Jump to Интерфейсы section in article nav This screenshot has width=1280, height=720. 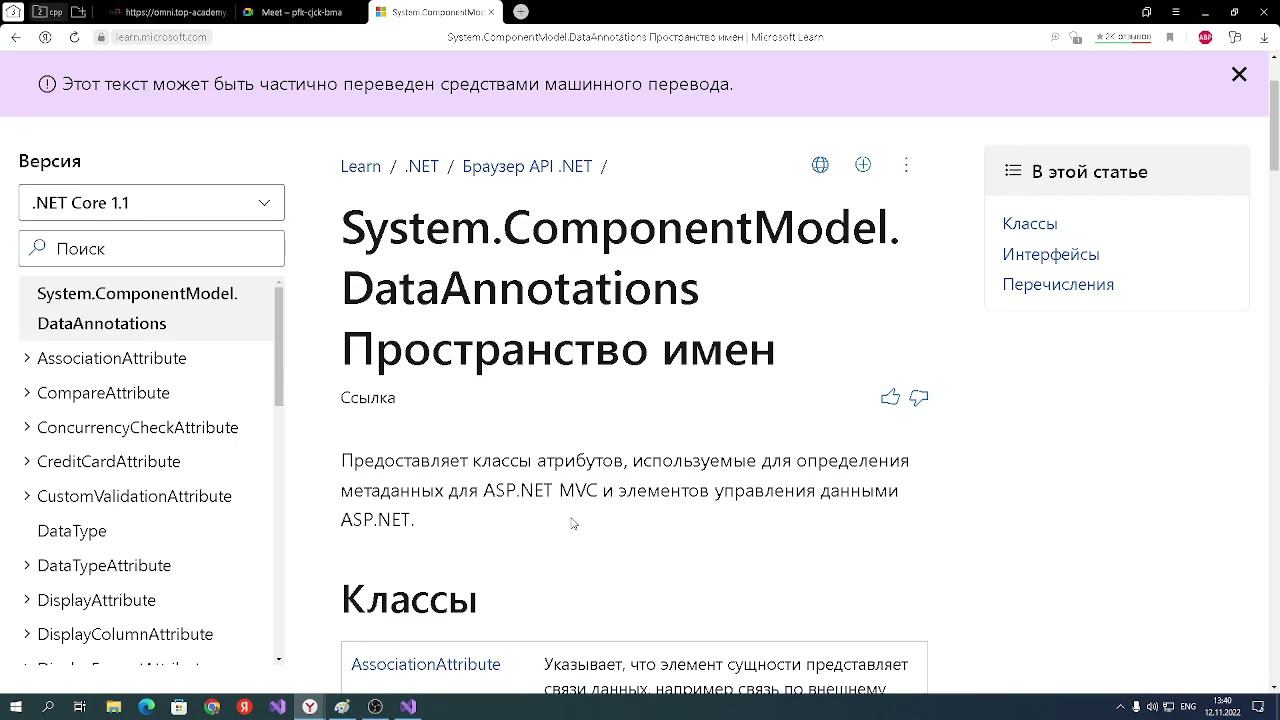[x=1051, y=254]
